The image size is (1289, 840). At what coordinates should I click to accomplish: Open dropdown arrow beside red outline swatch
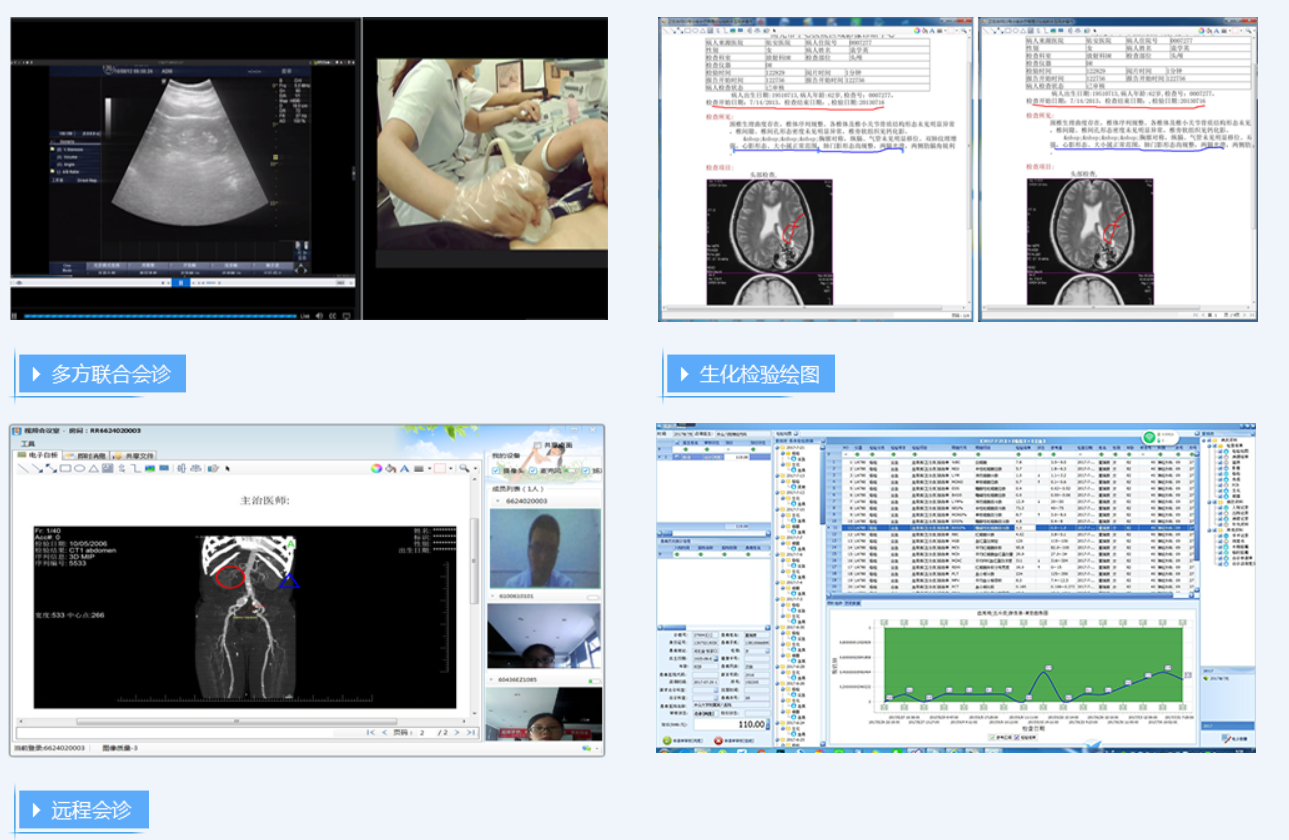451,468
